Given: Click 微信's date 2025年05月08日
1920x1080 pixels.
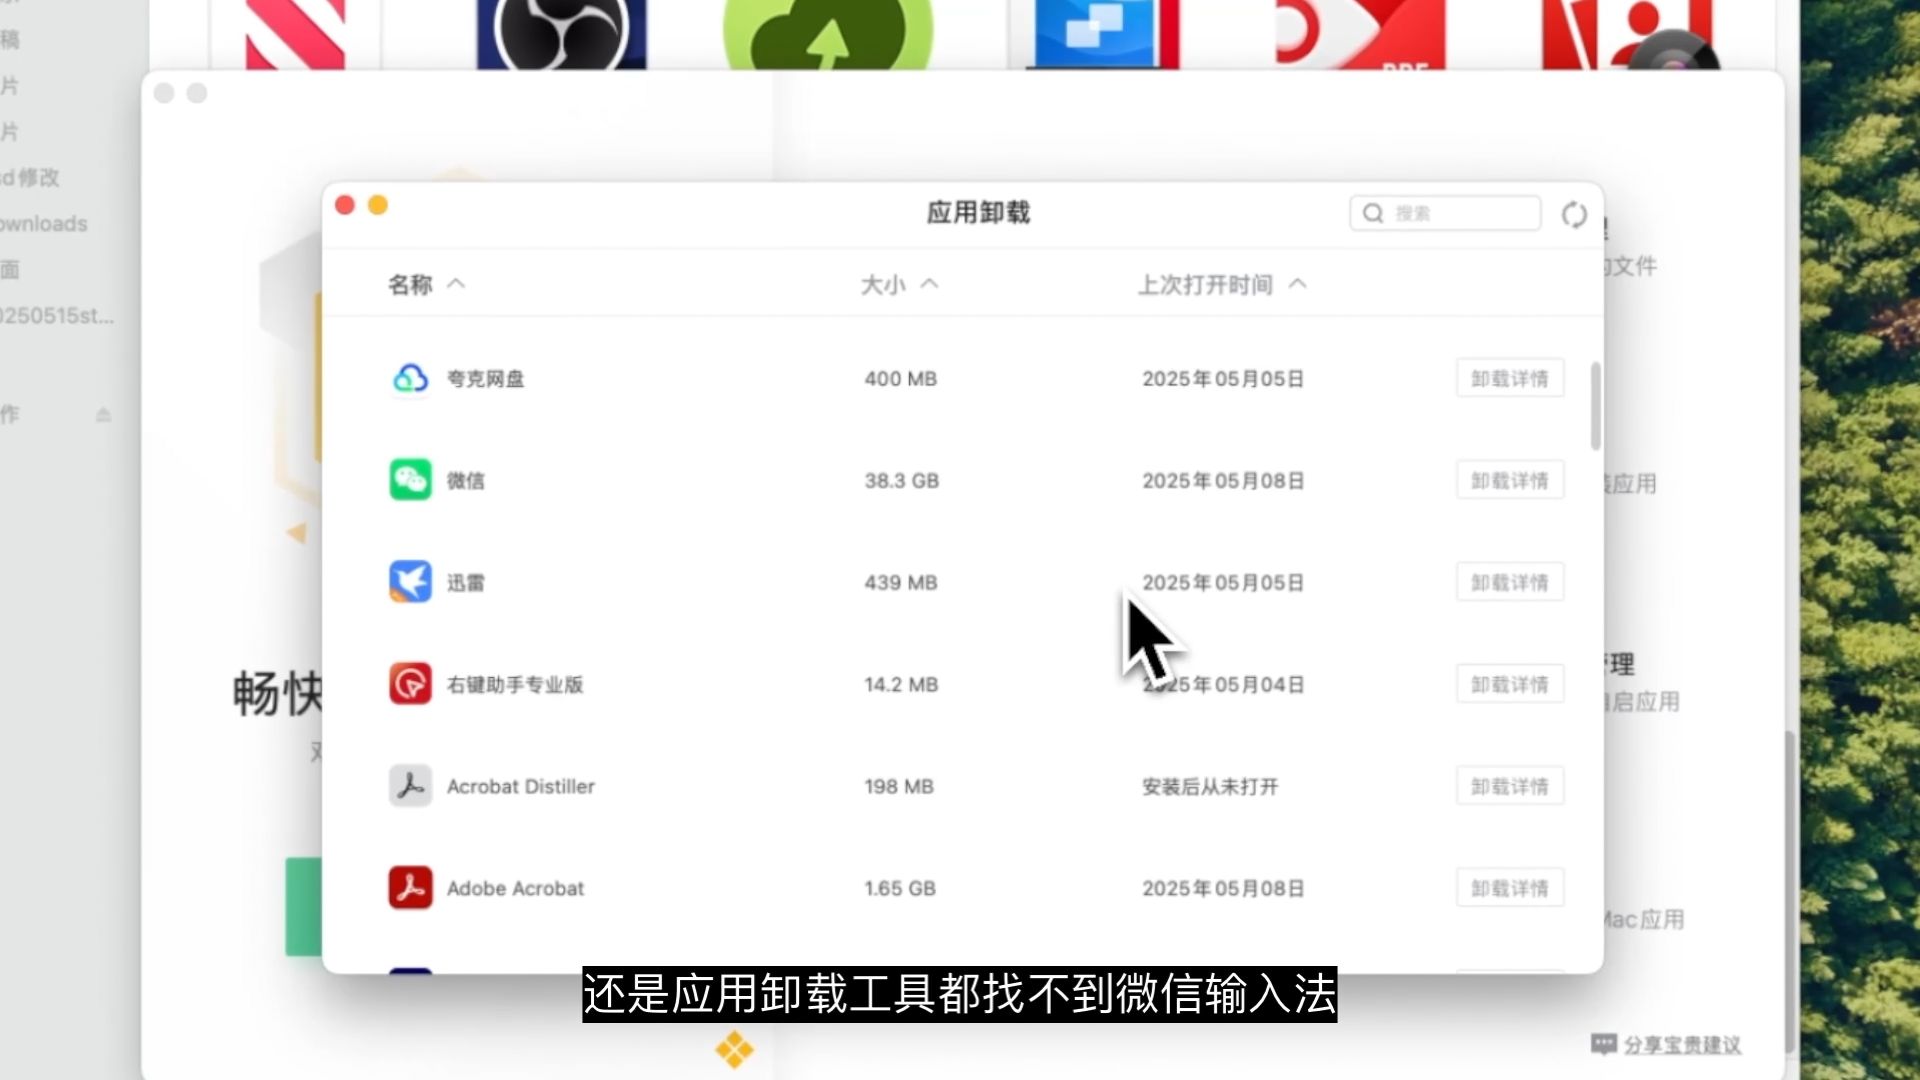Looking at the screenshot, I should 1223,481.
